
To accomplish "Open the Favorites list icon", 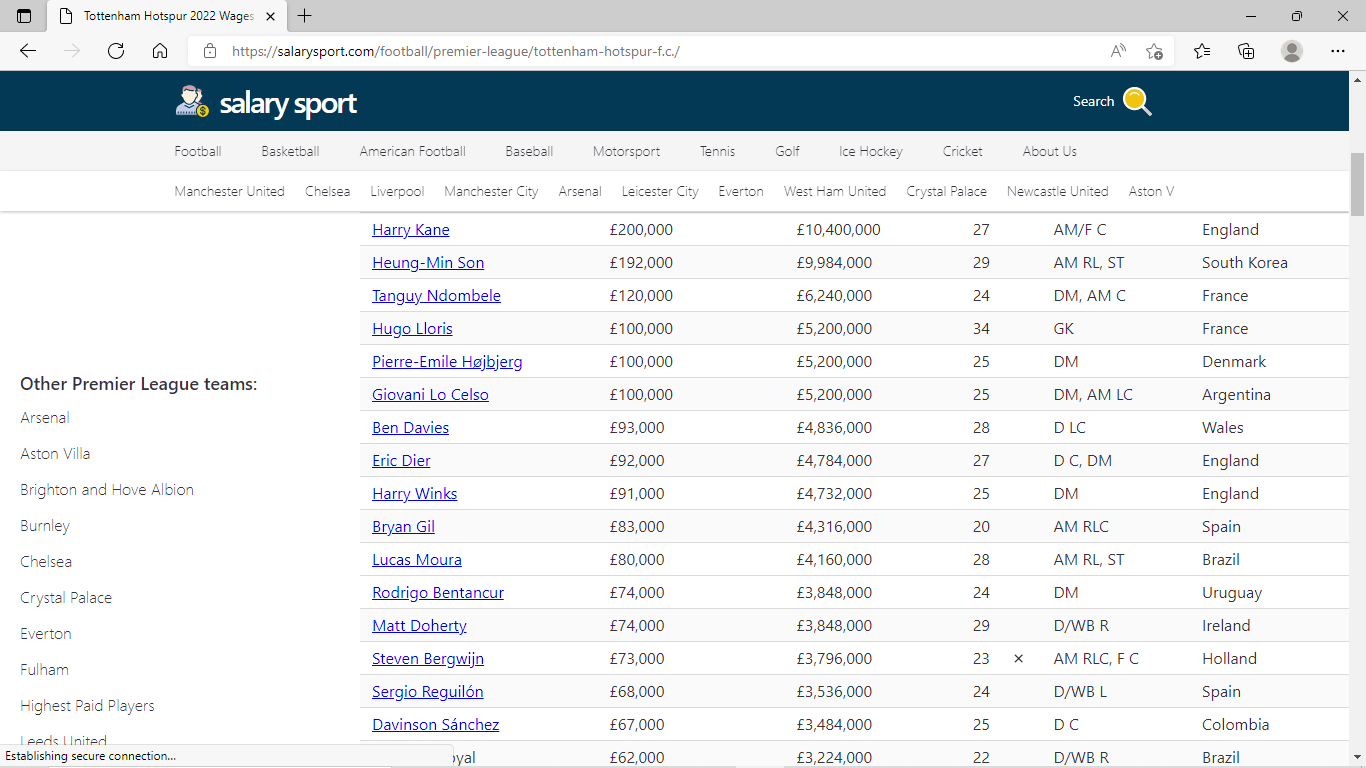I will click(1202, 51).
